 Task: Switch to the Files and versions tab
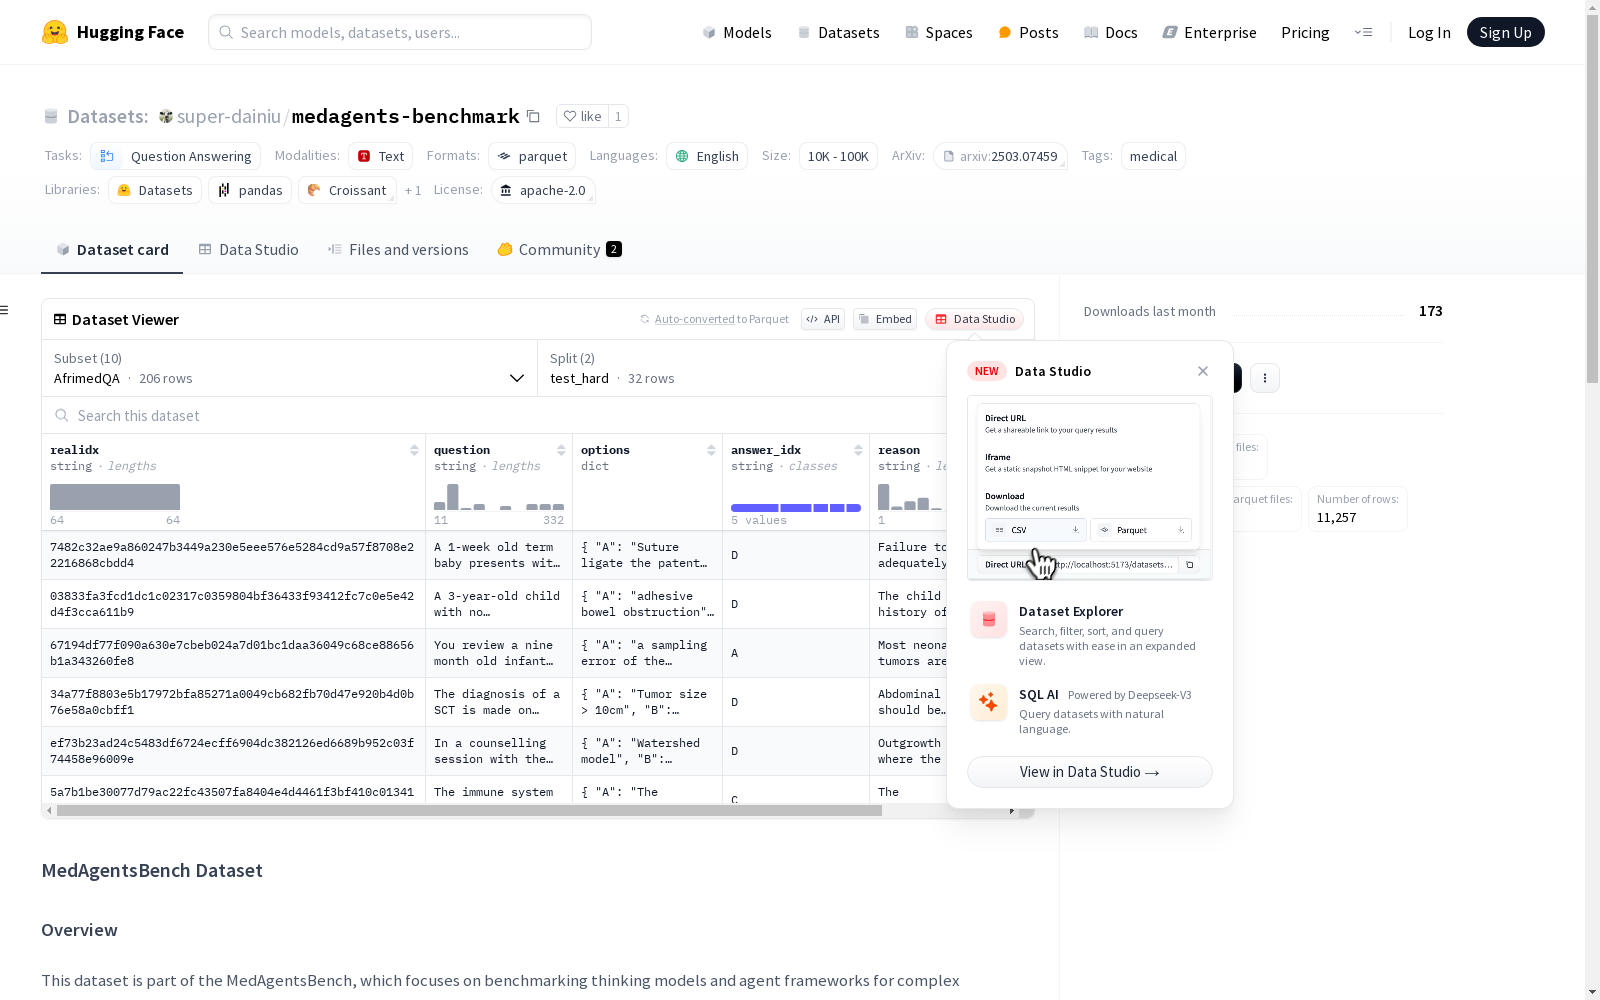point(398,250)
